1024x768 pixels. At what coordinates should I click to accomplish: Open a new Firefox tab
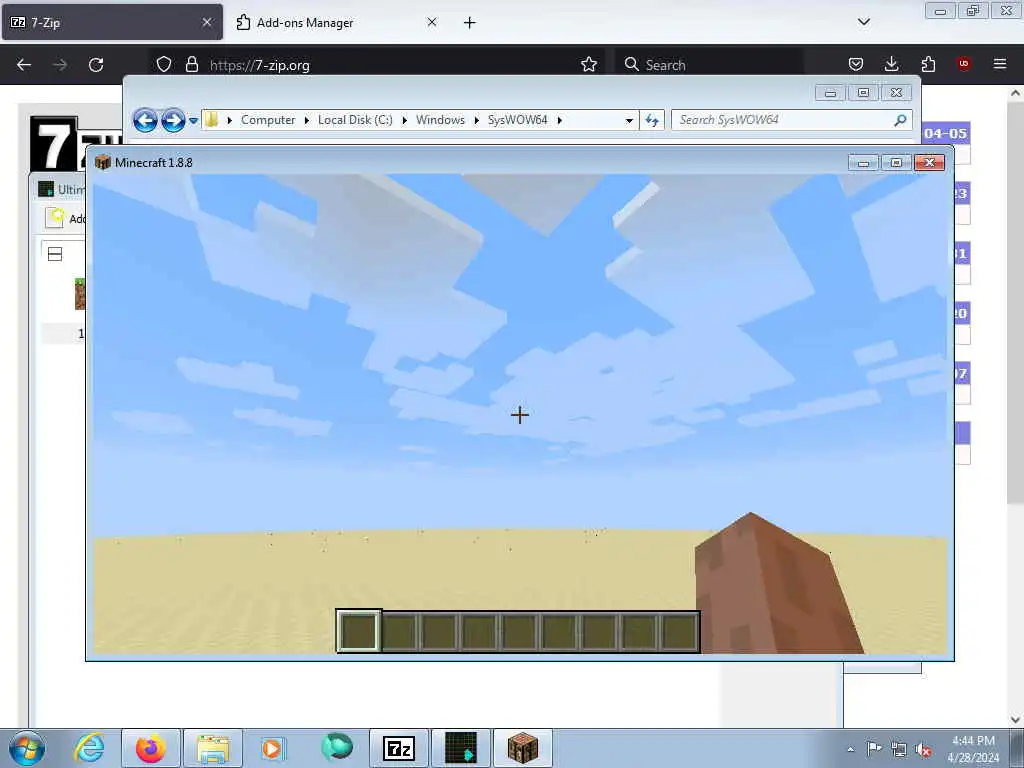(469, 23)
